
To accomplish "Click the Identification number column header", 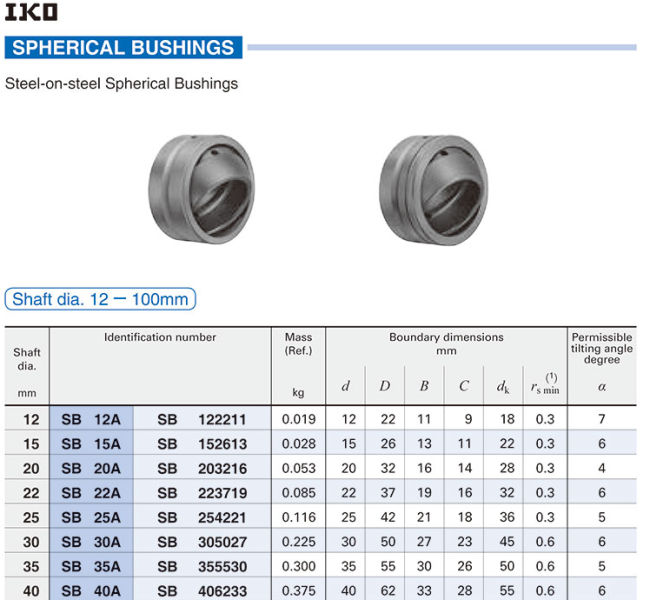I will tap(160, 338).
